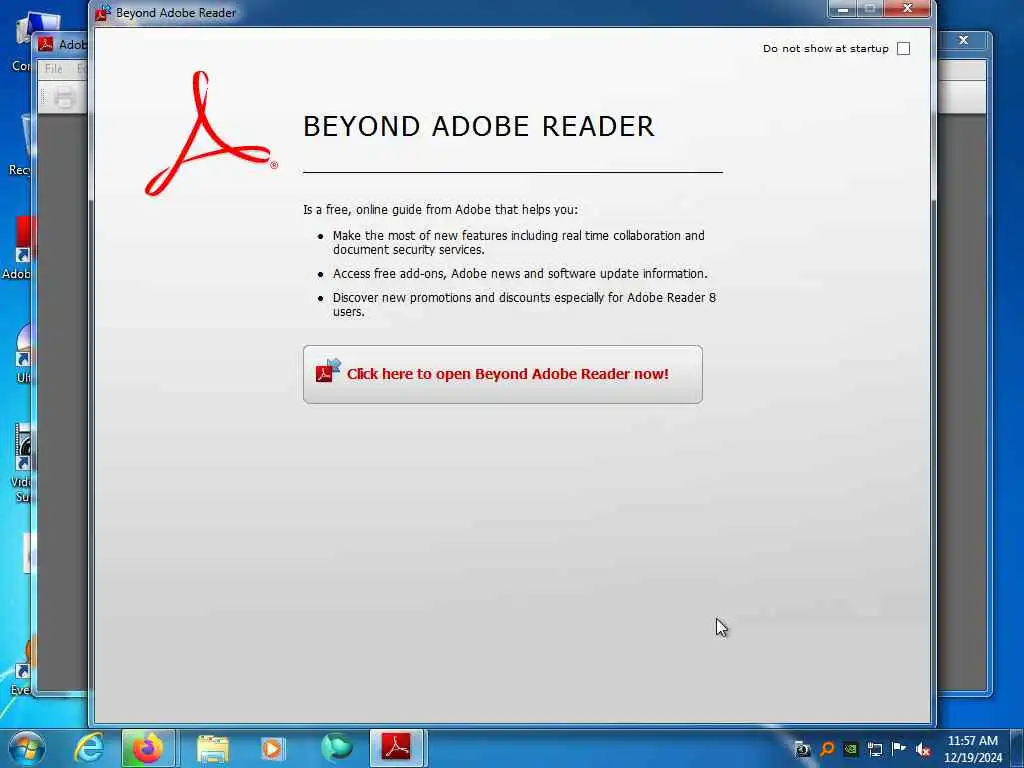The width and height of the screenshot is (1024, 768).
Task: Open Windows Explorer folder icon in taskbar
Action: (x=213, y=748)
